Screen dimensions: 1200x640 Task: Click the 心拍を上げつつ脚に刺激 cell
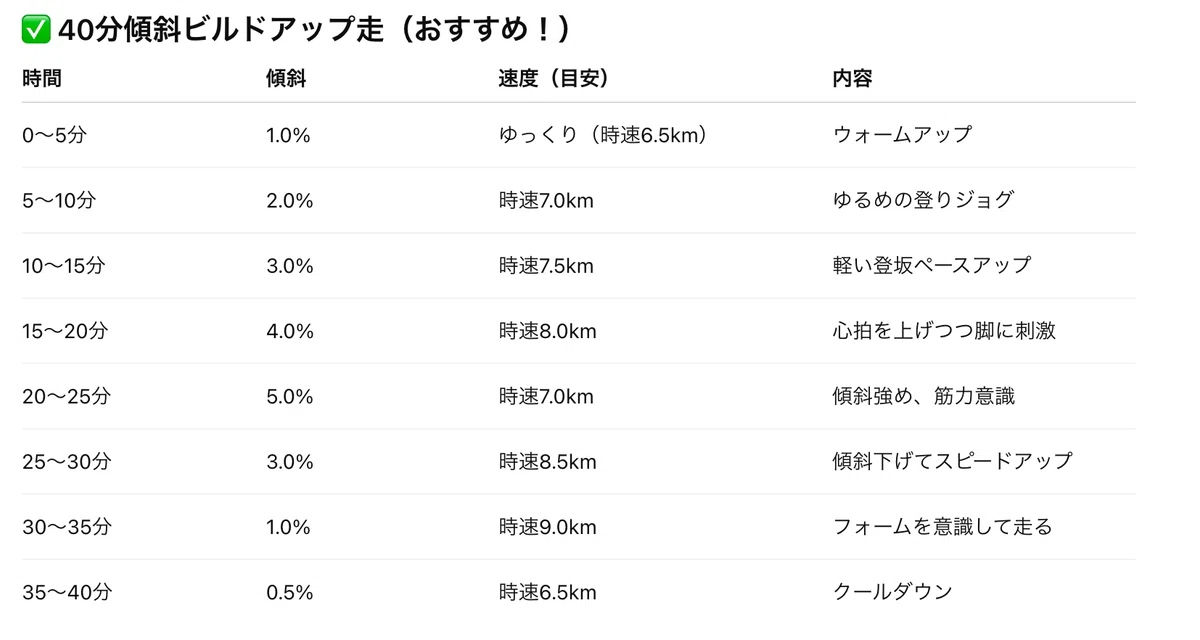pos(944,331)
